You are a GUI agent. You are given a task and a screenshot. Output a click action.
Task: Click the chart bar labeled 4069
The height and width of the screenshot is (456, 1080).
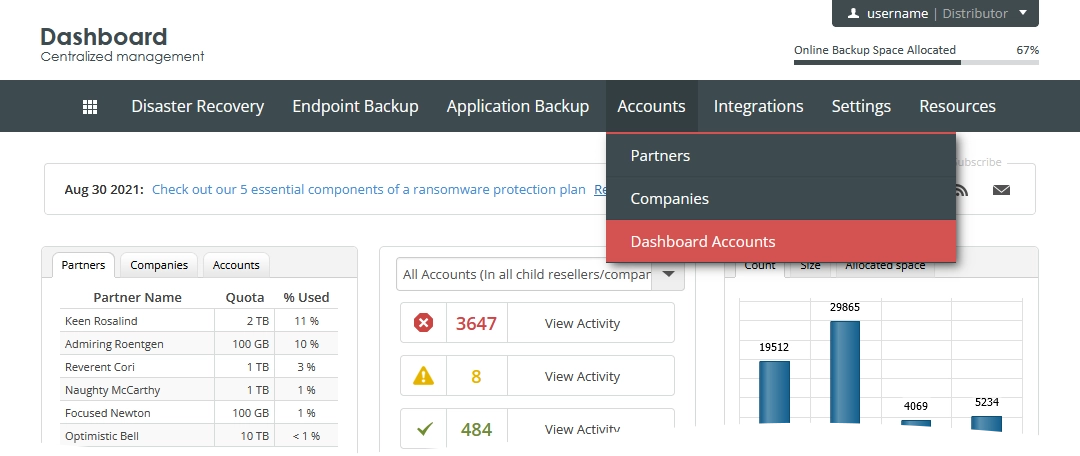click(x=915, y=422)
